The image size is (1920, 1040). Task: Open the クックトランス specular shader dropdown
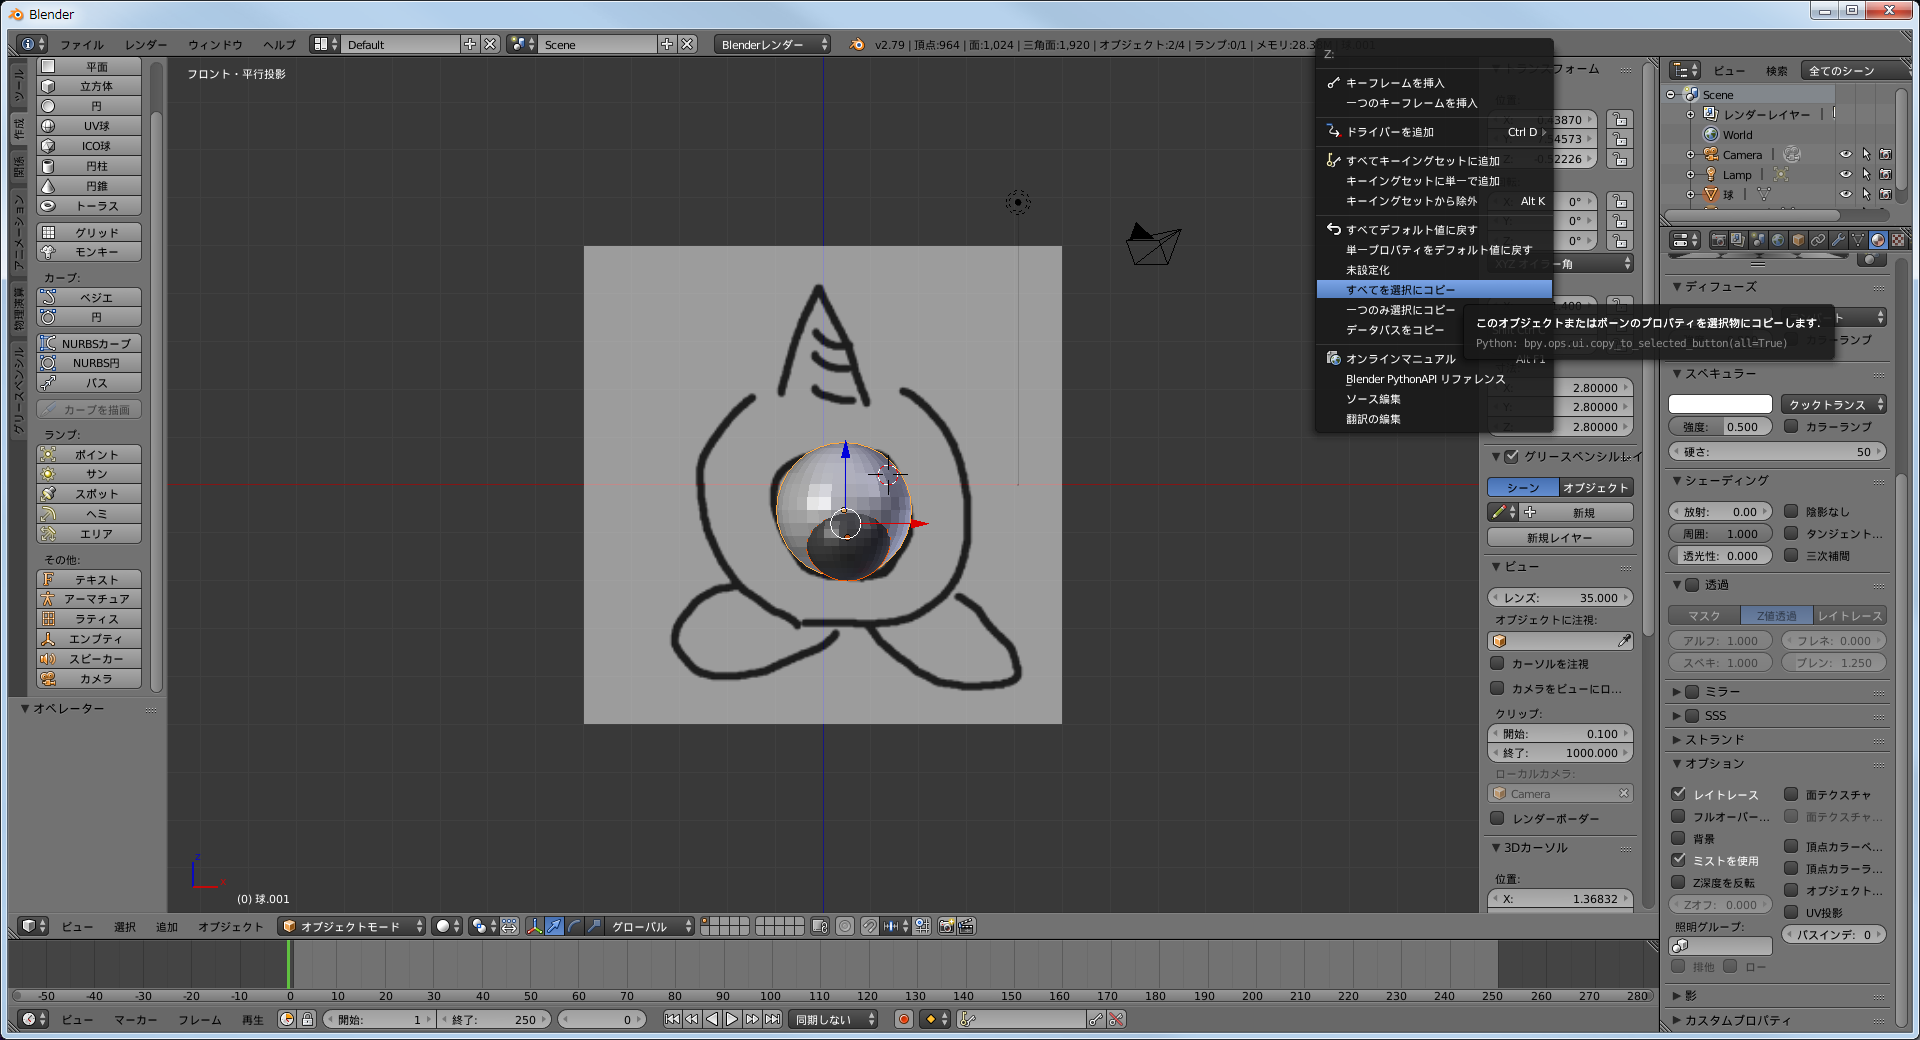click(x=1834, y=404)
